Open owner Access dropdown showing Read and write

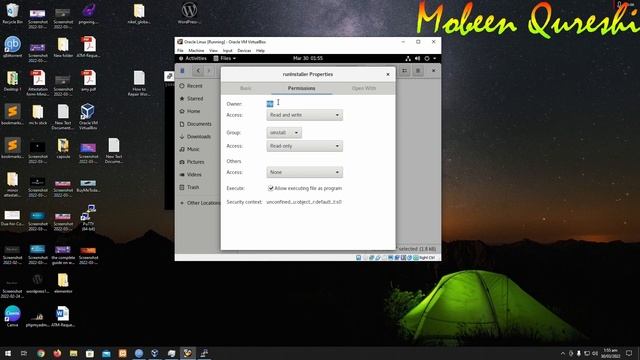[304, 115]
